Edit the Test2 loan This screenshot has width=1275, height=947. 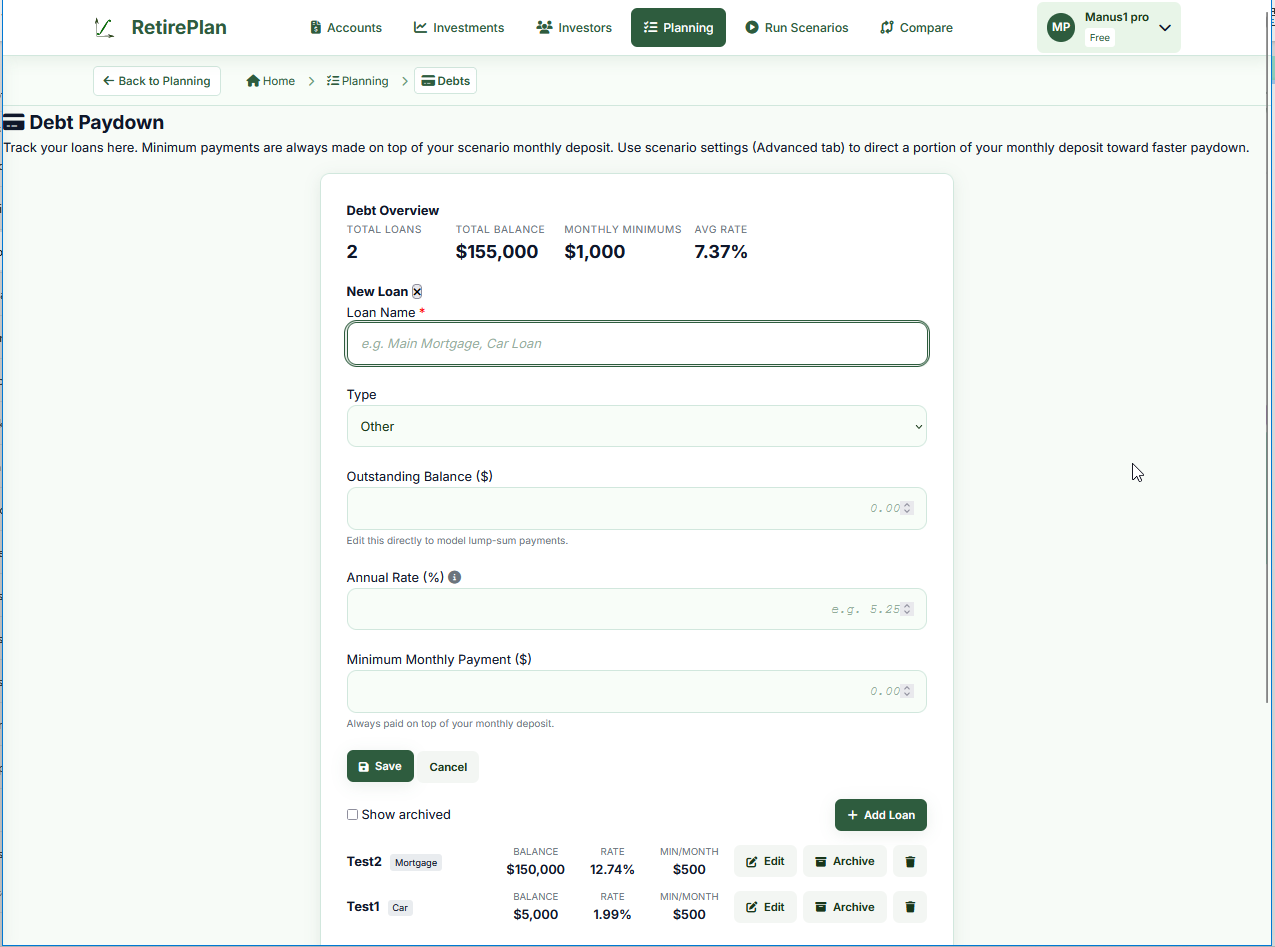[x=765, y=861]
